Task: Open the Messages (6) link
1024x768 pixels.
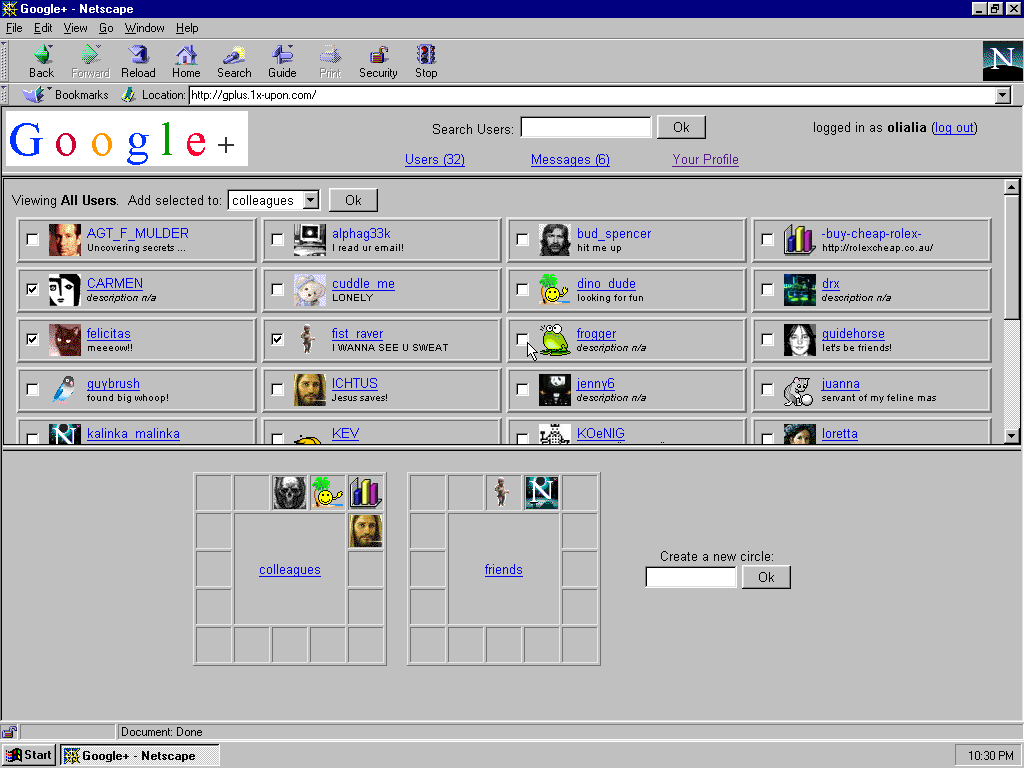Action: tap(570, 160)
